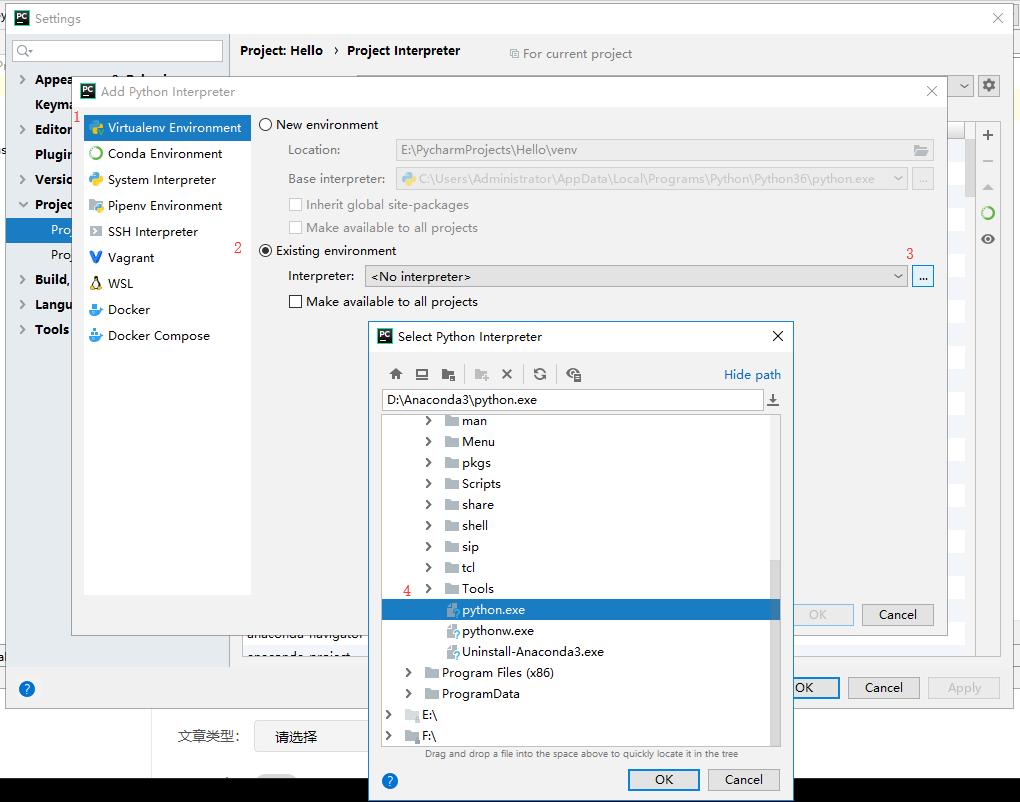Open project interpreter dropdown arrow in Settings
Screen dimensions: 1020x802
pos(963,85)
